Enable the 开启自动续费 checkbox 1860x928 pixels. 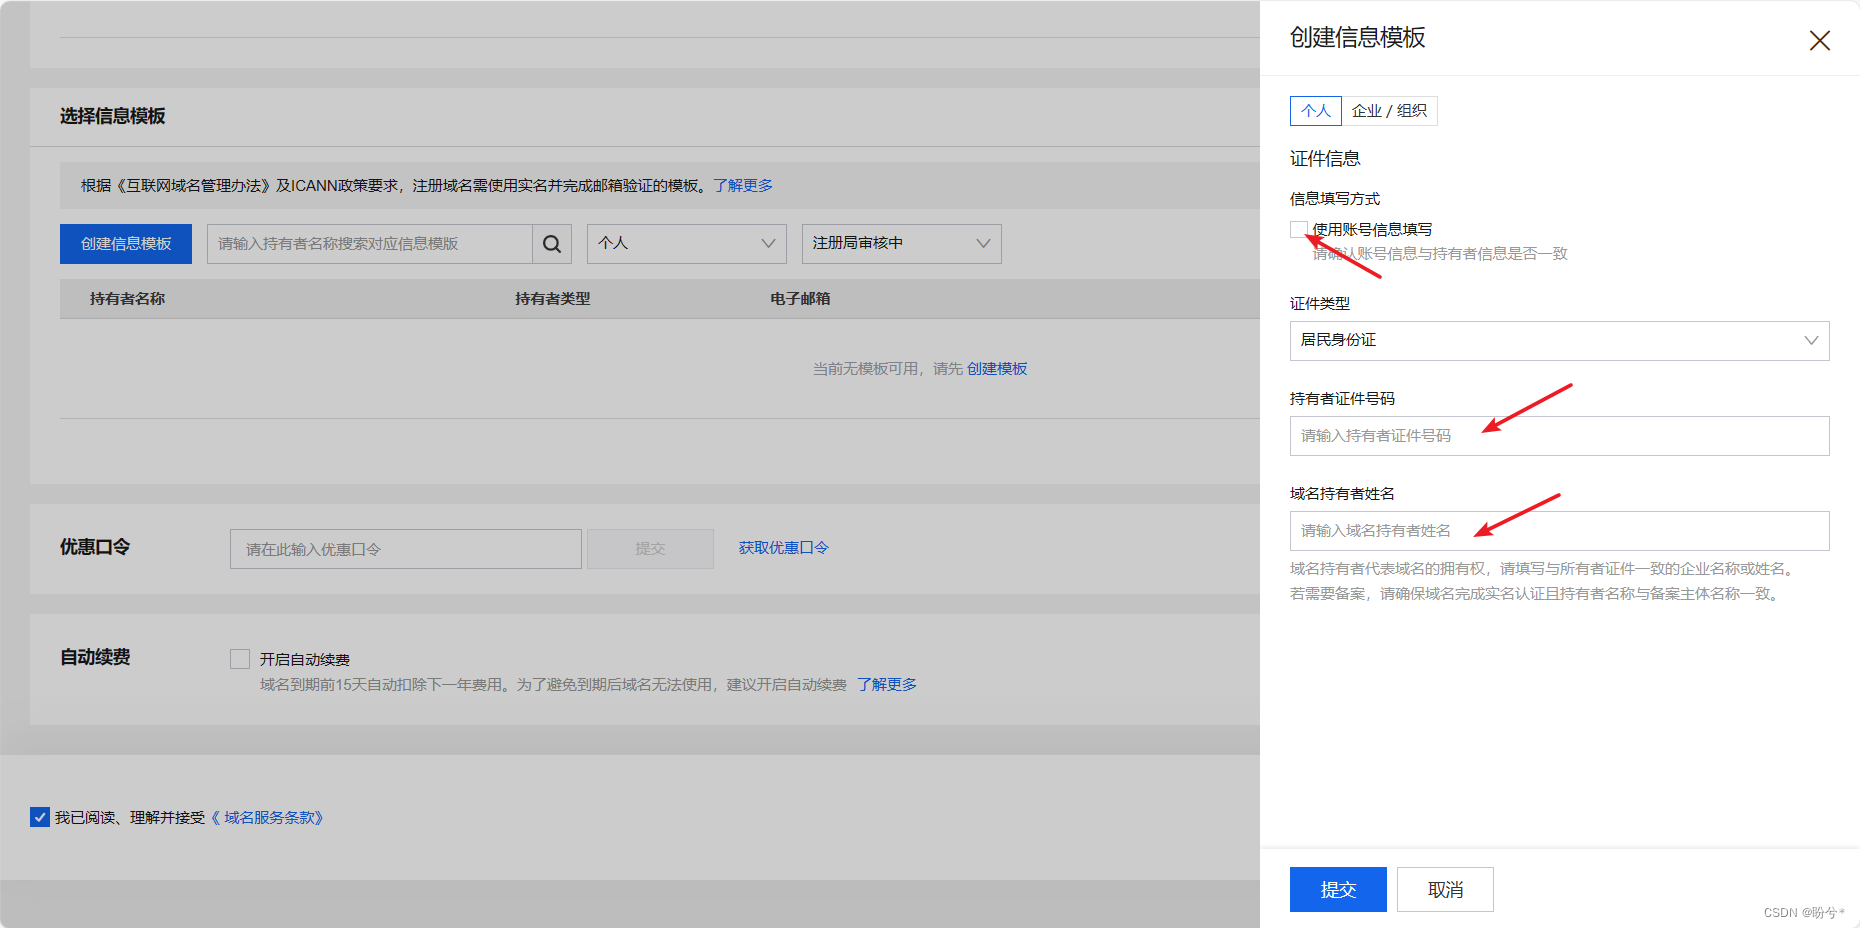pyautogui.click(x=240, y=659)
